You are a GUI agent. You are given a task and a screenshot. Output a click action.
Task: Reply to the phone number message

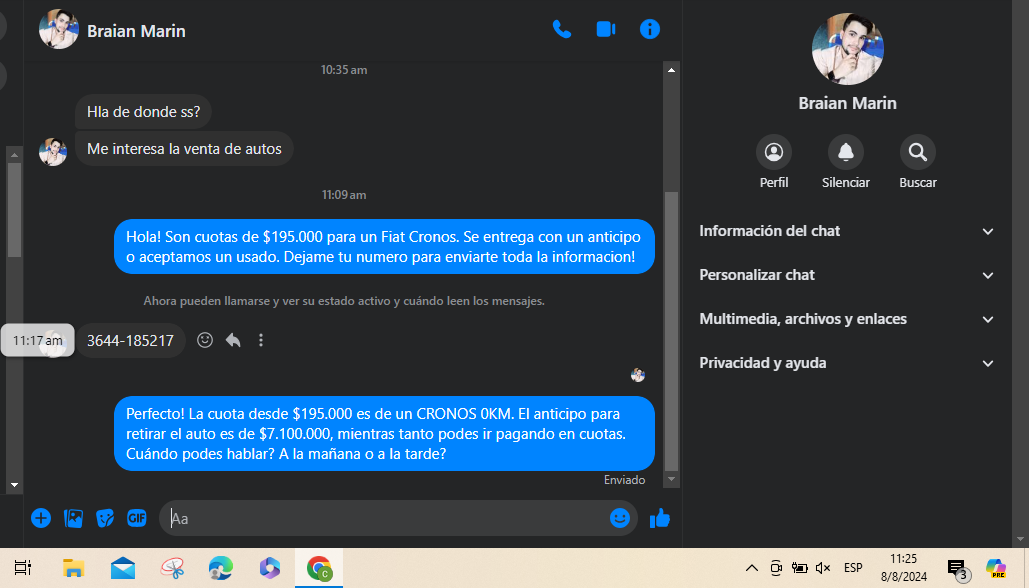click(x=233, y=340)
